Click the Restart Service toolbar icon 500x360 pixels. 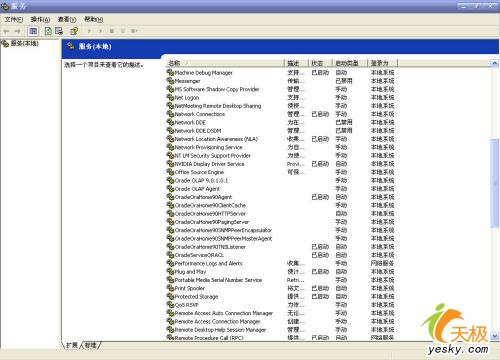pos(134,31)
